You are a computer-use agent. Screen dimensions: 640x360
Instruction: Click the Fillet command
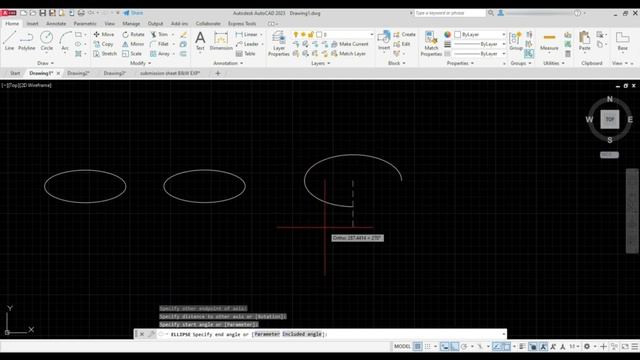coord(160,44)
